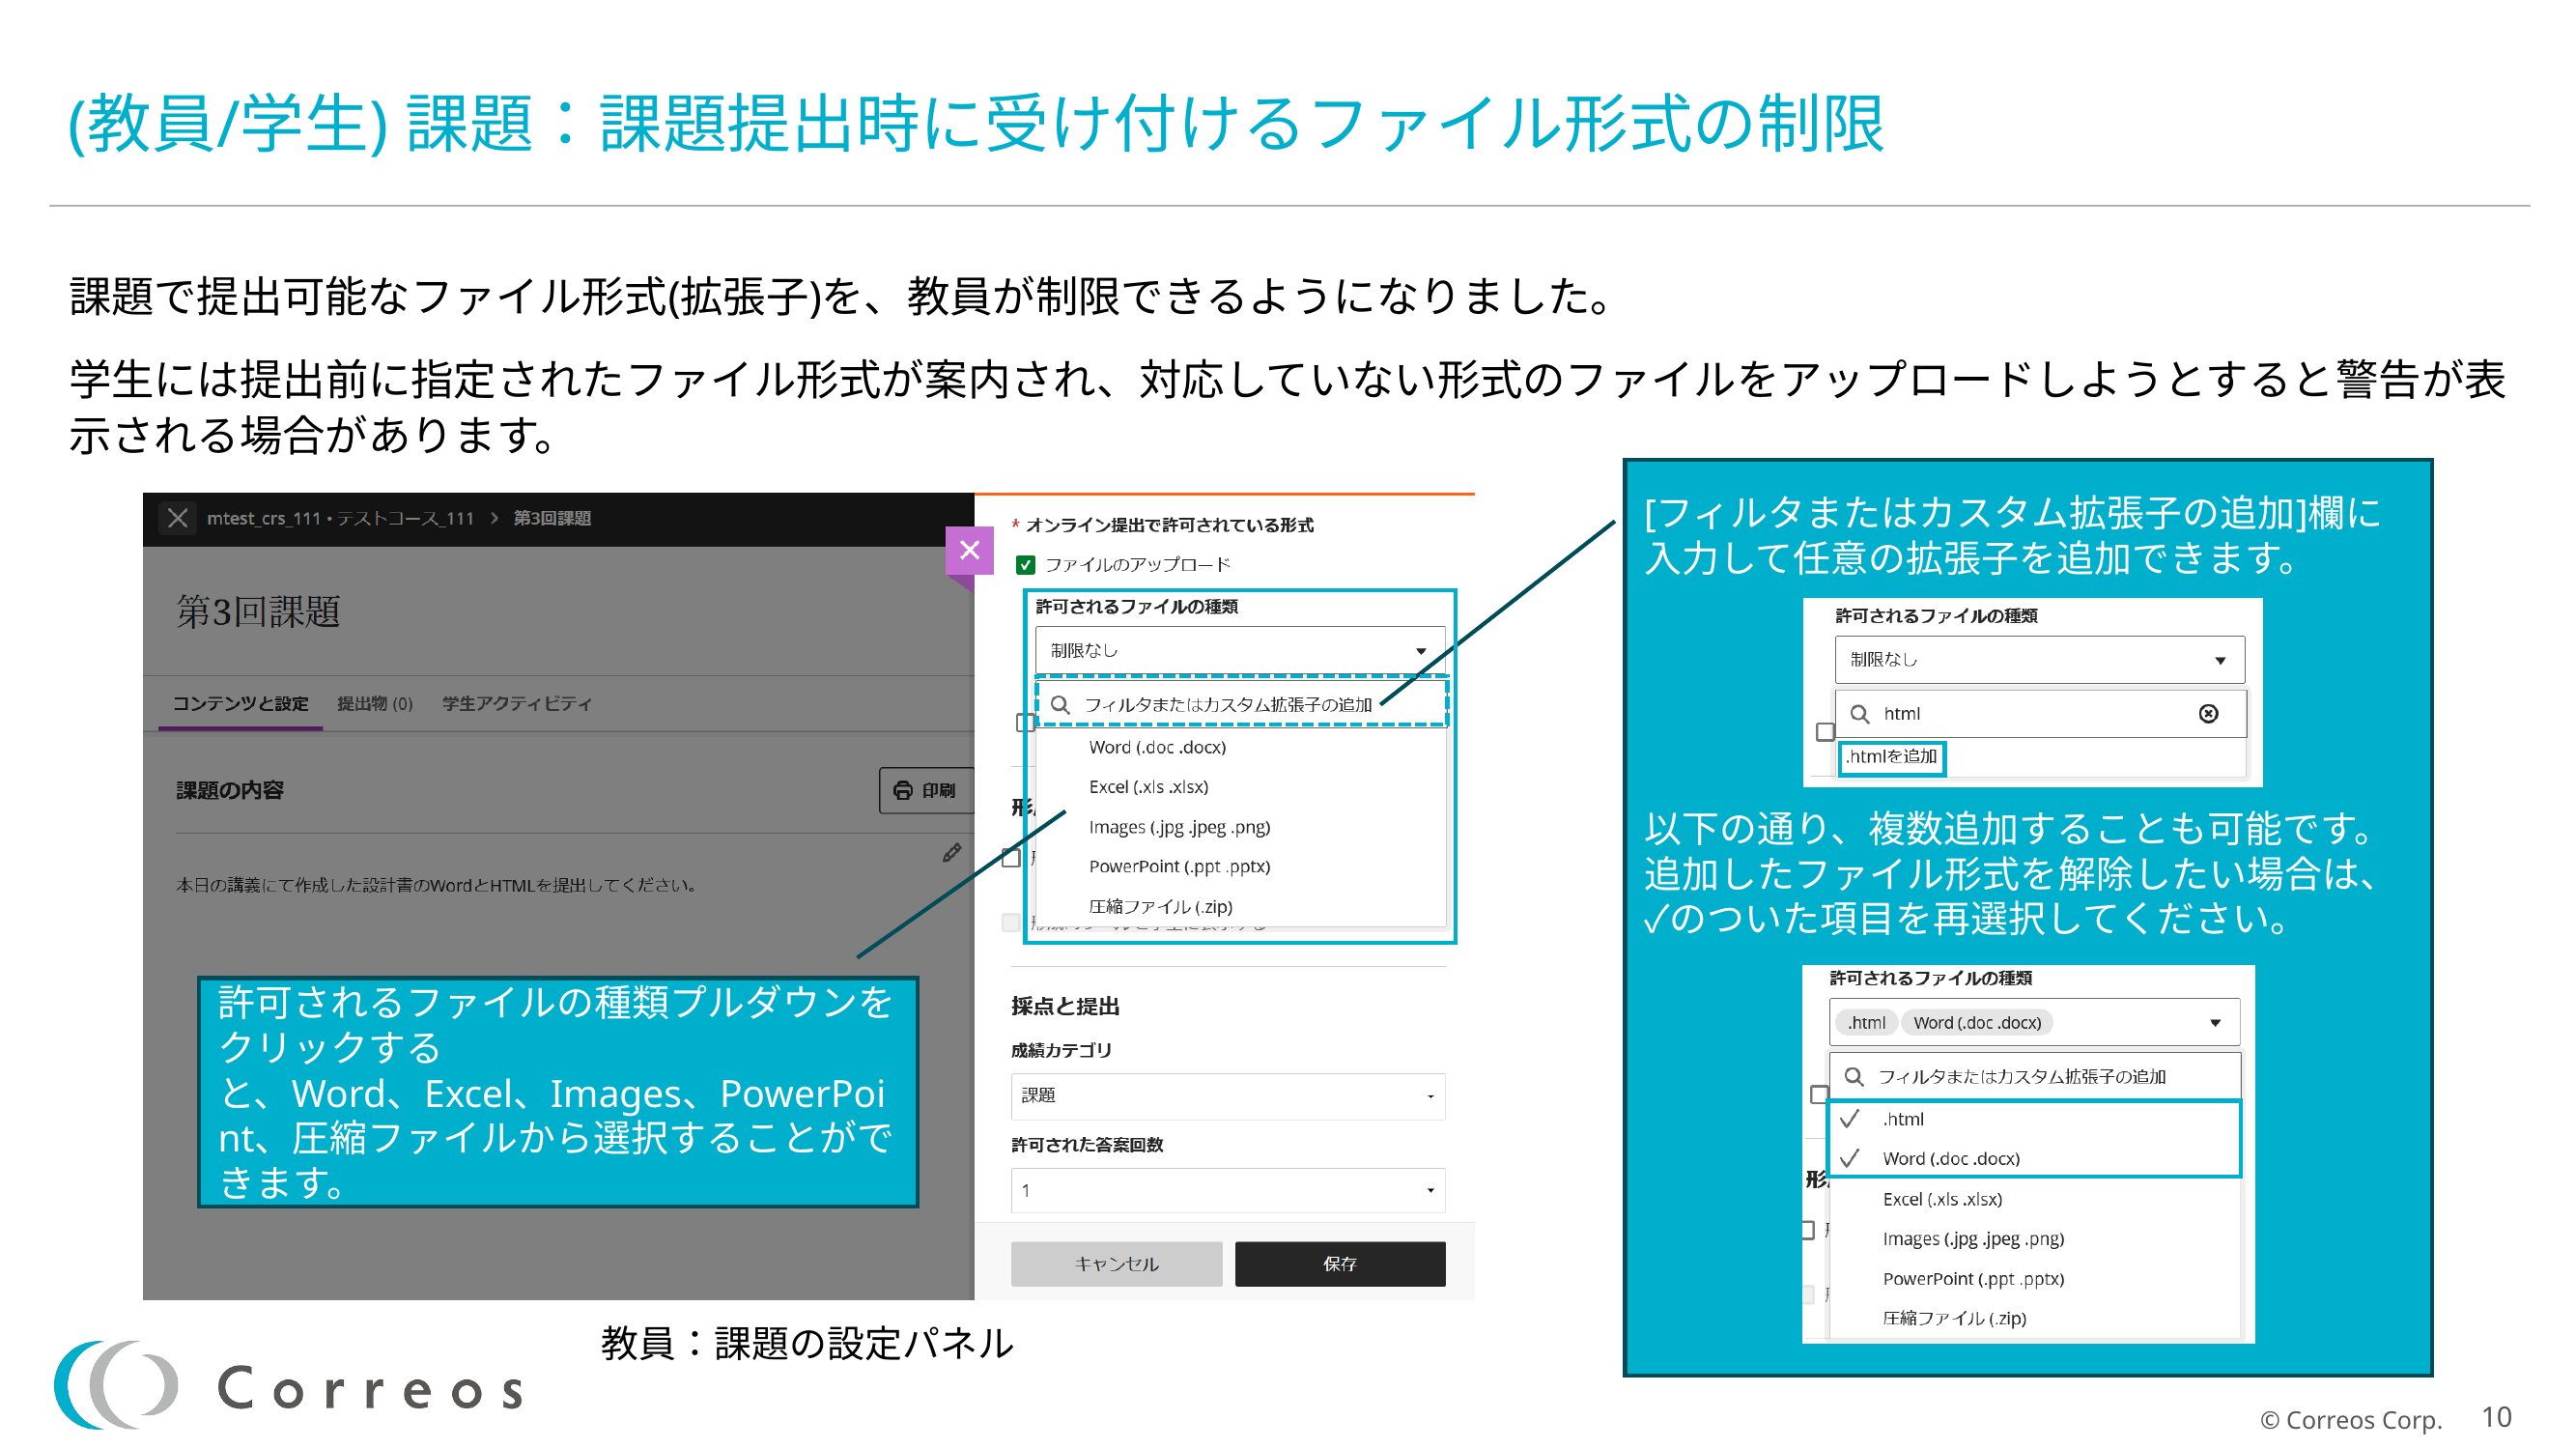The height and width of the screenshot is (1449, 2576).
Task: Deselect the checked Word (.doc .docx) entry
Action: (2035, 1158)
